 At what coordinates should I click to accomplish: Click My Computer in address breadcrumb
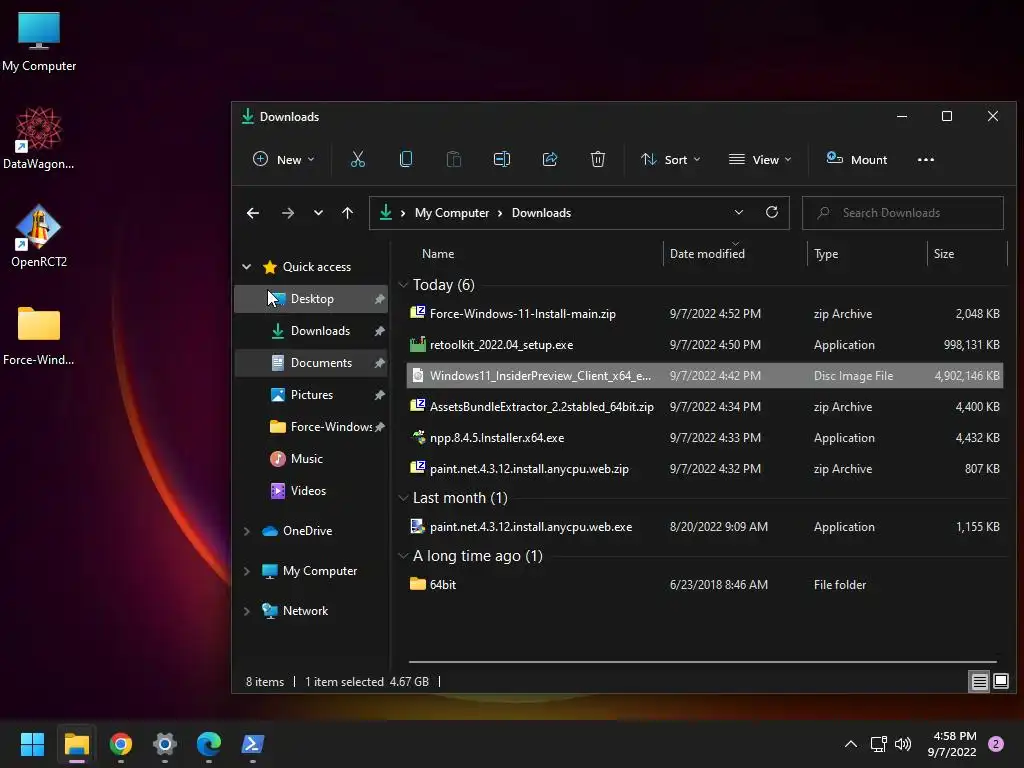tap(452, 213)
